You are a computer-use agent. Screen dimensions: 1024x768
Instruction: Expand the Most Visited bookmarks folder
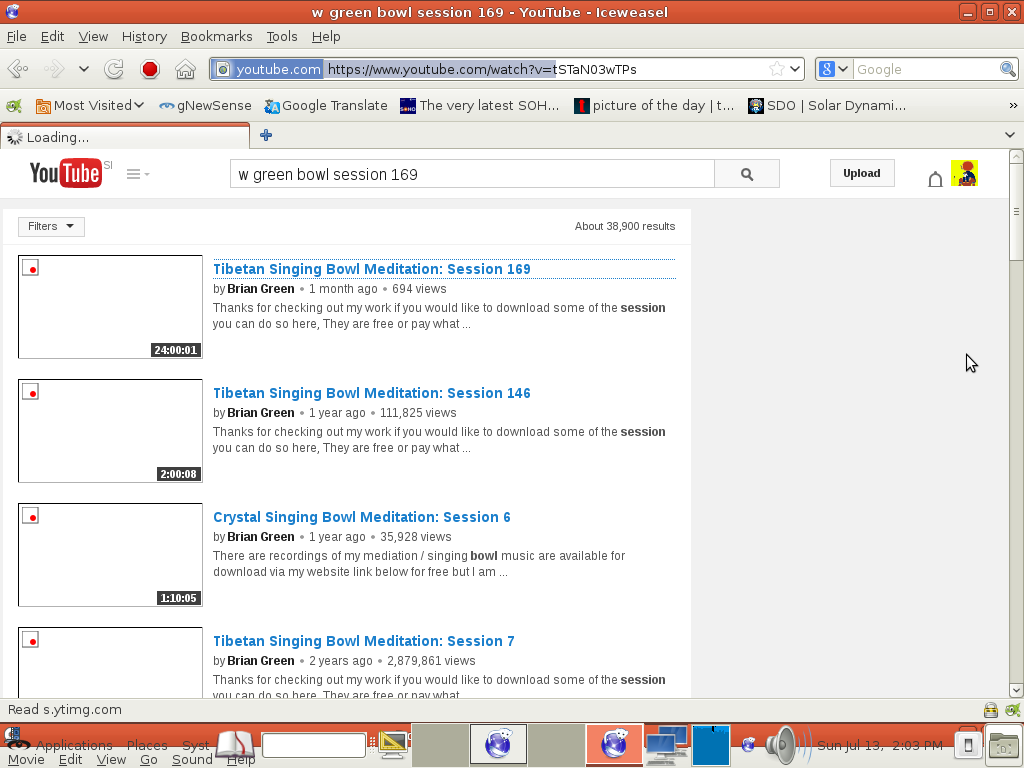pyautogui.click(x=90, y=105)
